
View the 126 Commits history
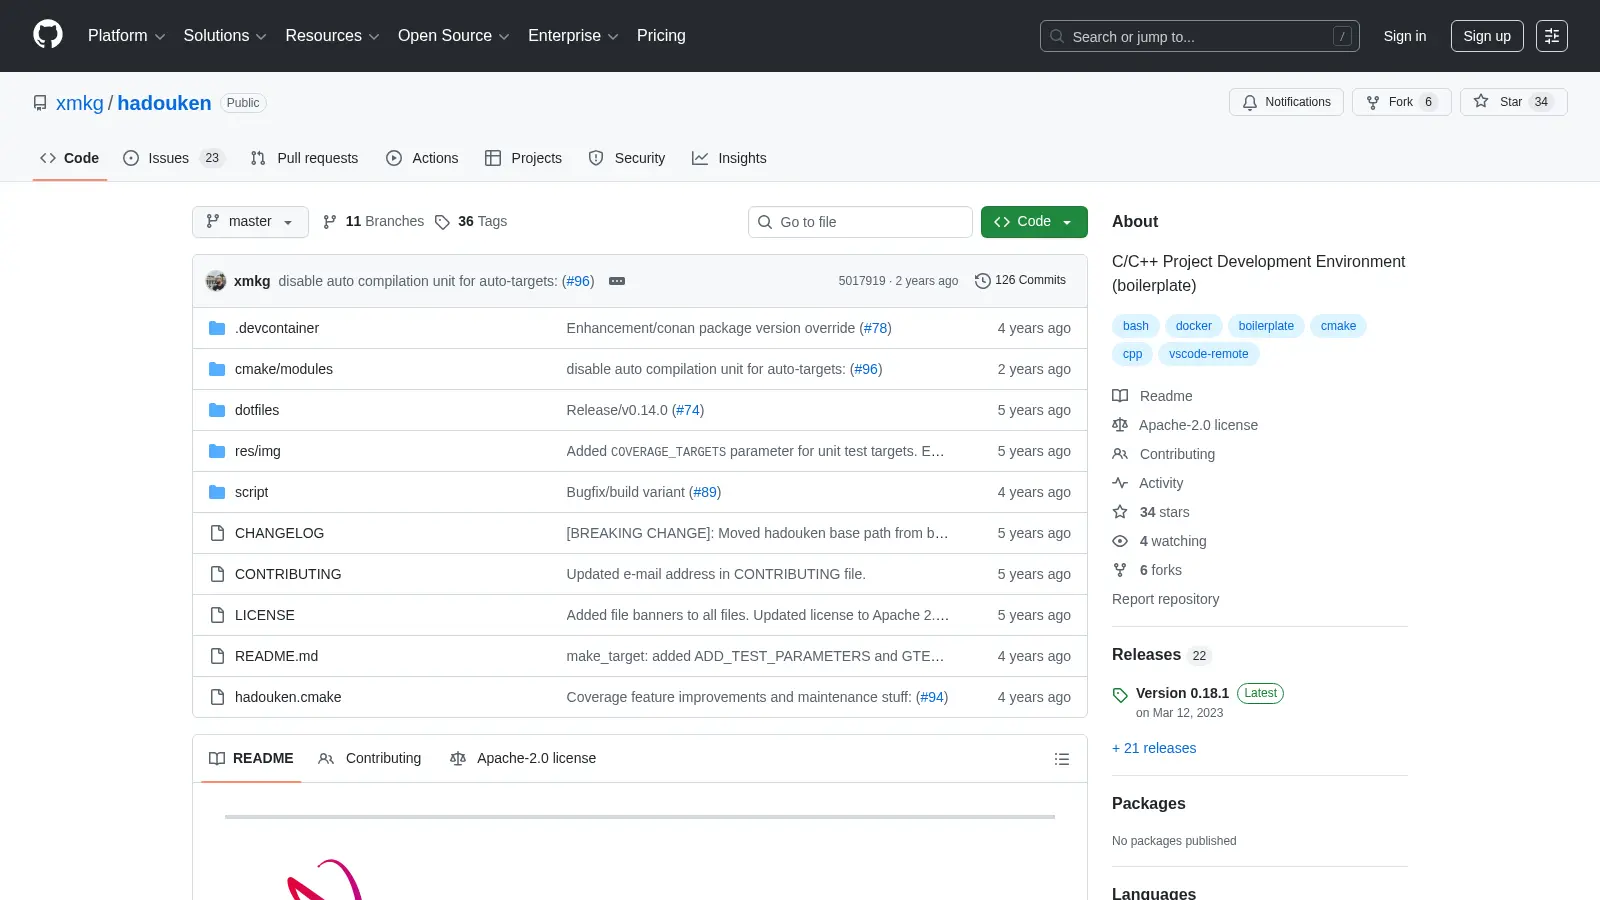(1020, 280)
